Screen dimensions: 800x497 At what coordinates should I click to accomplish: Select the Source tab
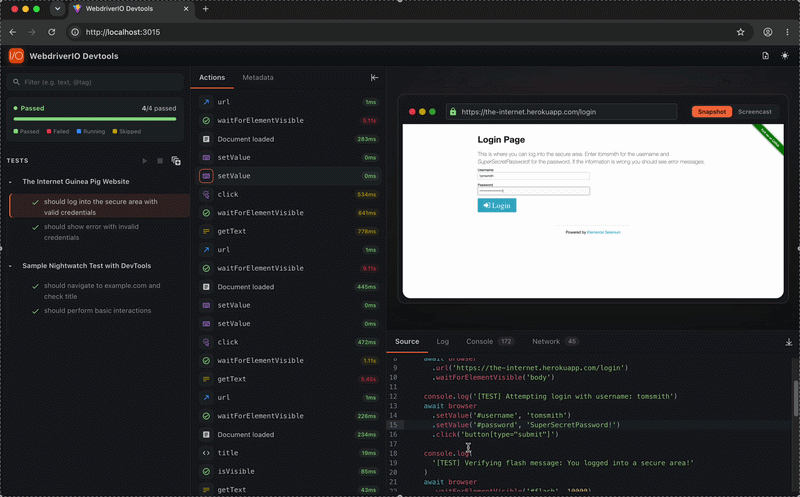click(407, 341)
